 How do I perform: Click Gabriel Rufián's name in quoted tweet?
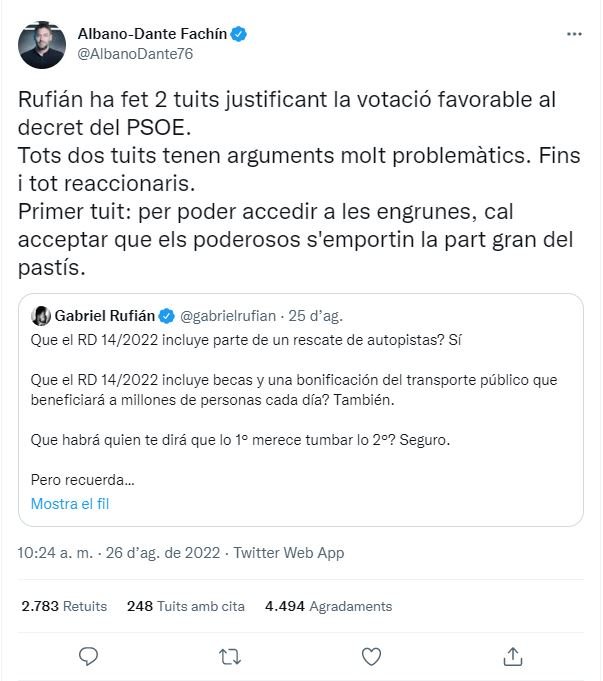tap(105, 316)
